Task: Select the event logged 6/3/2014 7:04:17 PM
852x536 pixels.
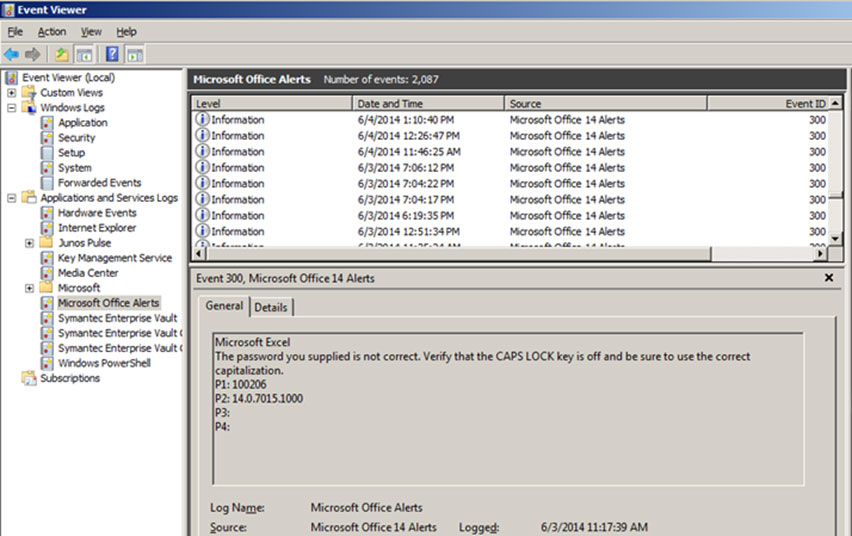Action: (511, 200)
